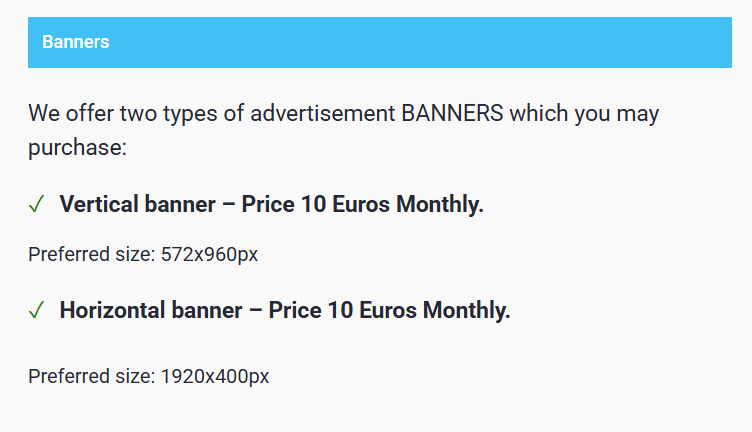Select the Banners header title text
Viewport: 752px width, 432px height.
point(76,42)
